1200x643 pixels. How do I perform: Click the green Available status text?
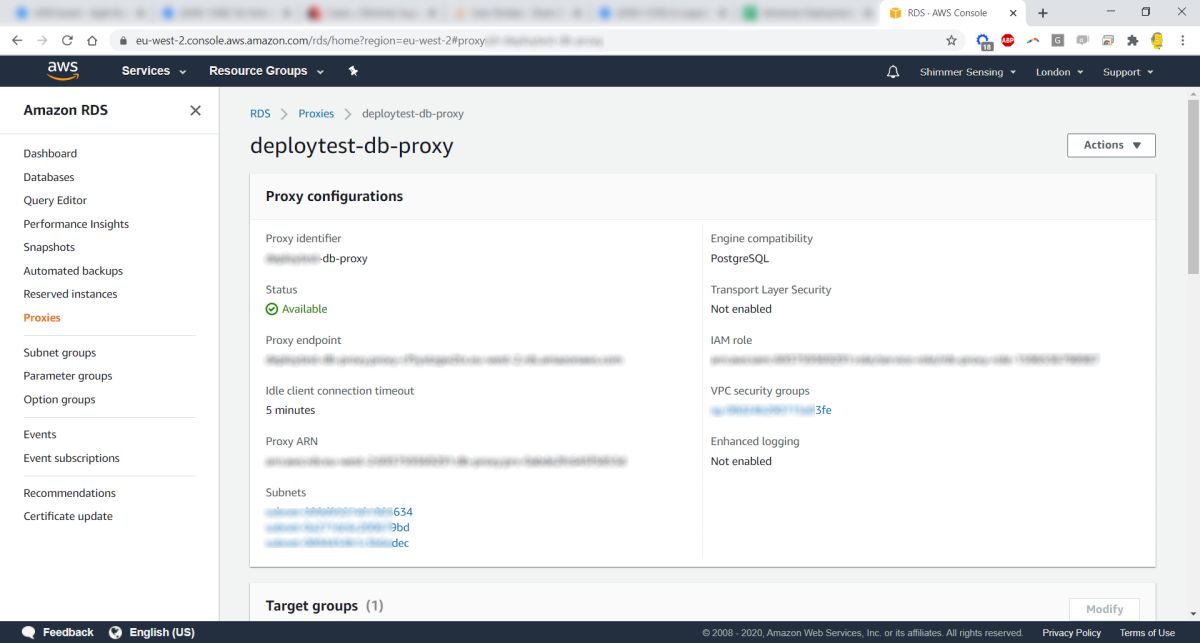pyautogui.click(x=304, y=309)
